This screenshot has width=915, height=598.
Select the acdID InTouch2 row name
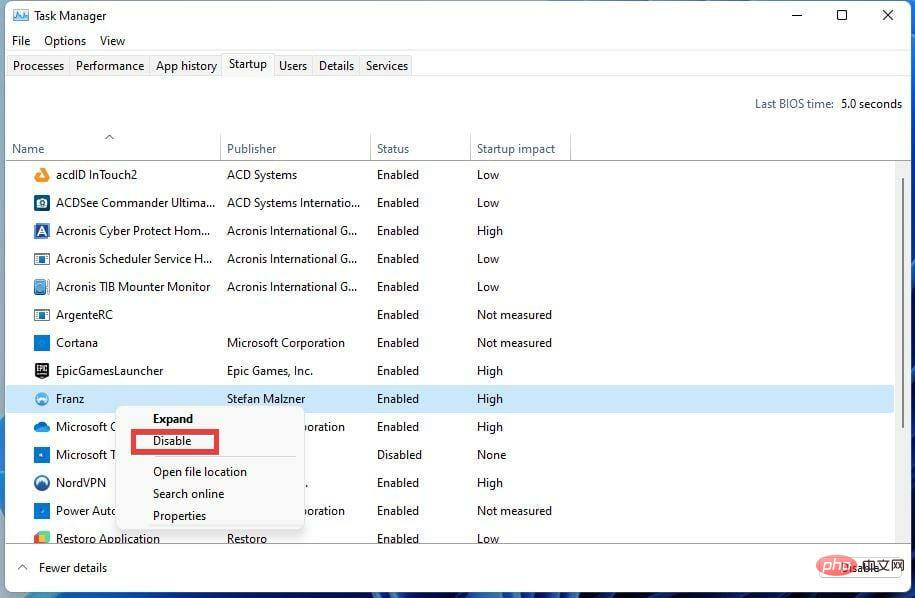pyautogui.click(x=96, y=175)
